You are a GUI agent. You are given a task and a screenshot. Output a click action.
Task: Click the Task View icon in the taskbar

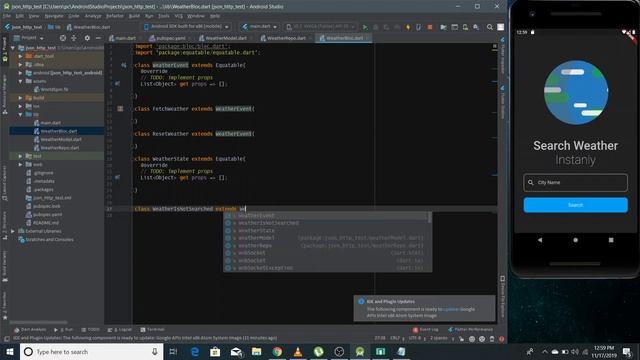pos(173,351)
